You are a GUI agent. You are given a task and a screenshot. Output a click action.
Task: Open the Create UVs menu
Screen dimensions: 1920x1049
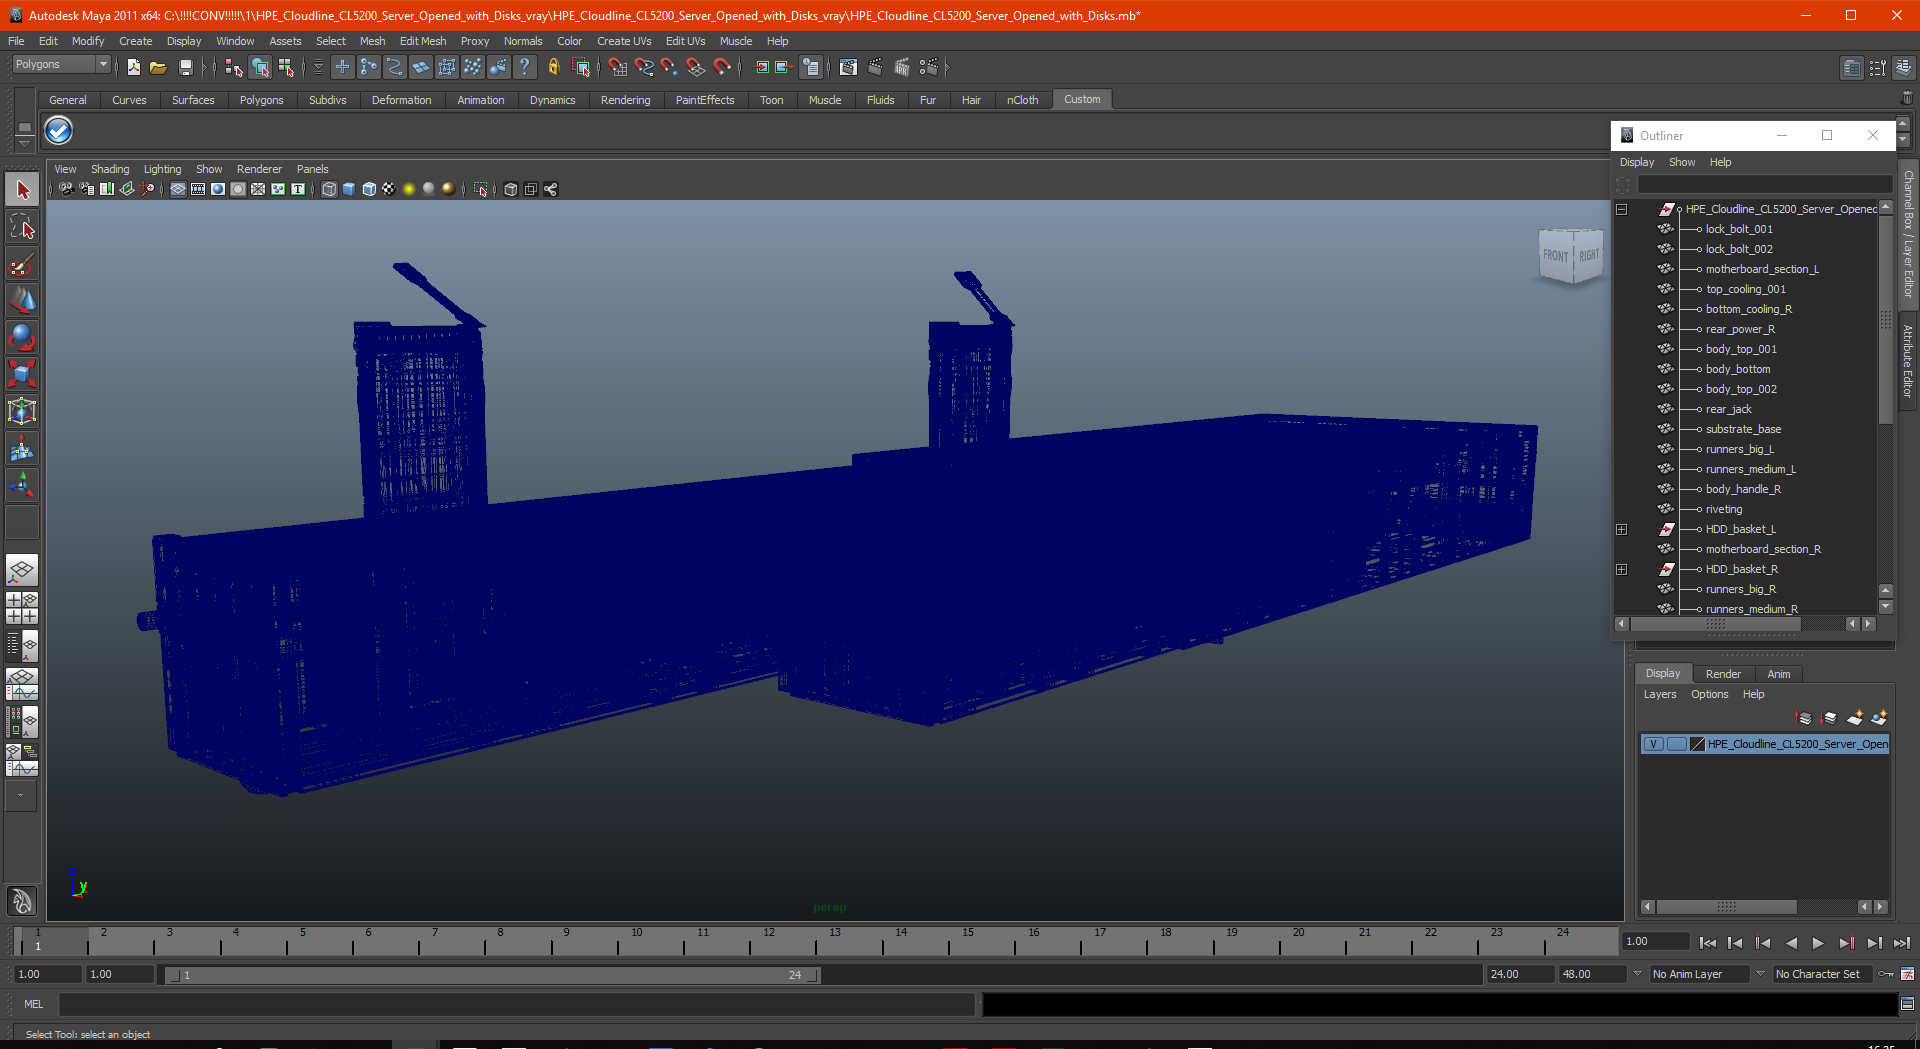[x=624, y=41]
